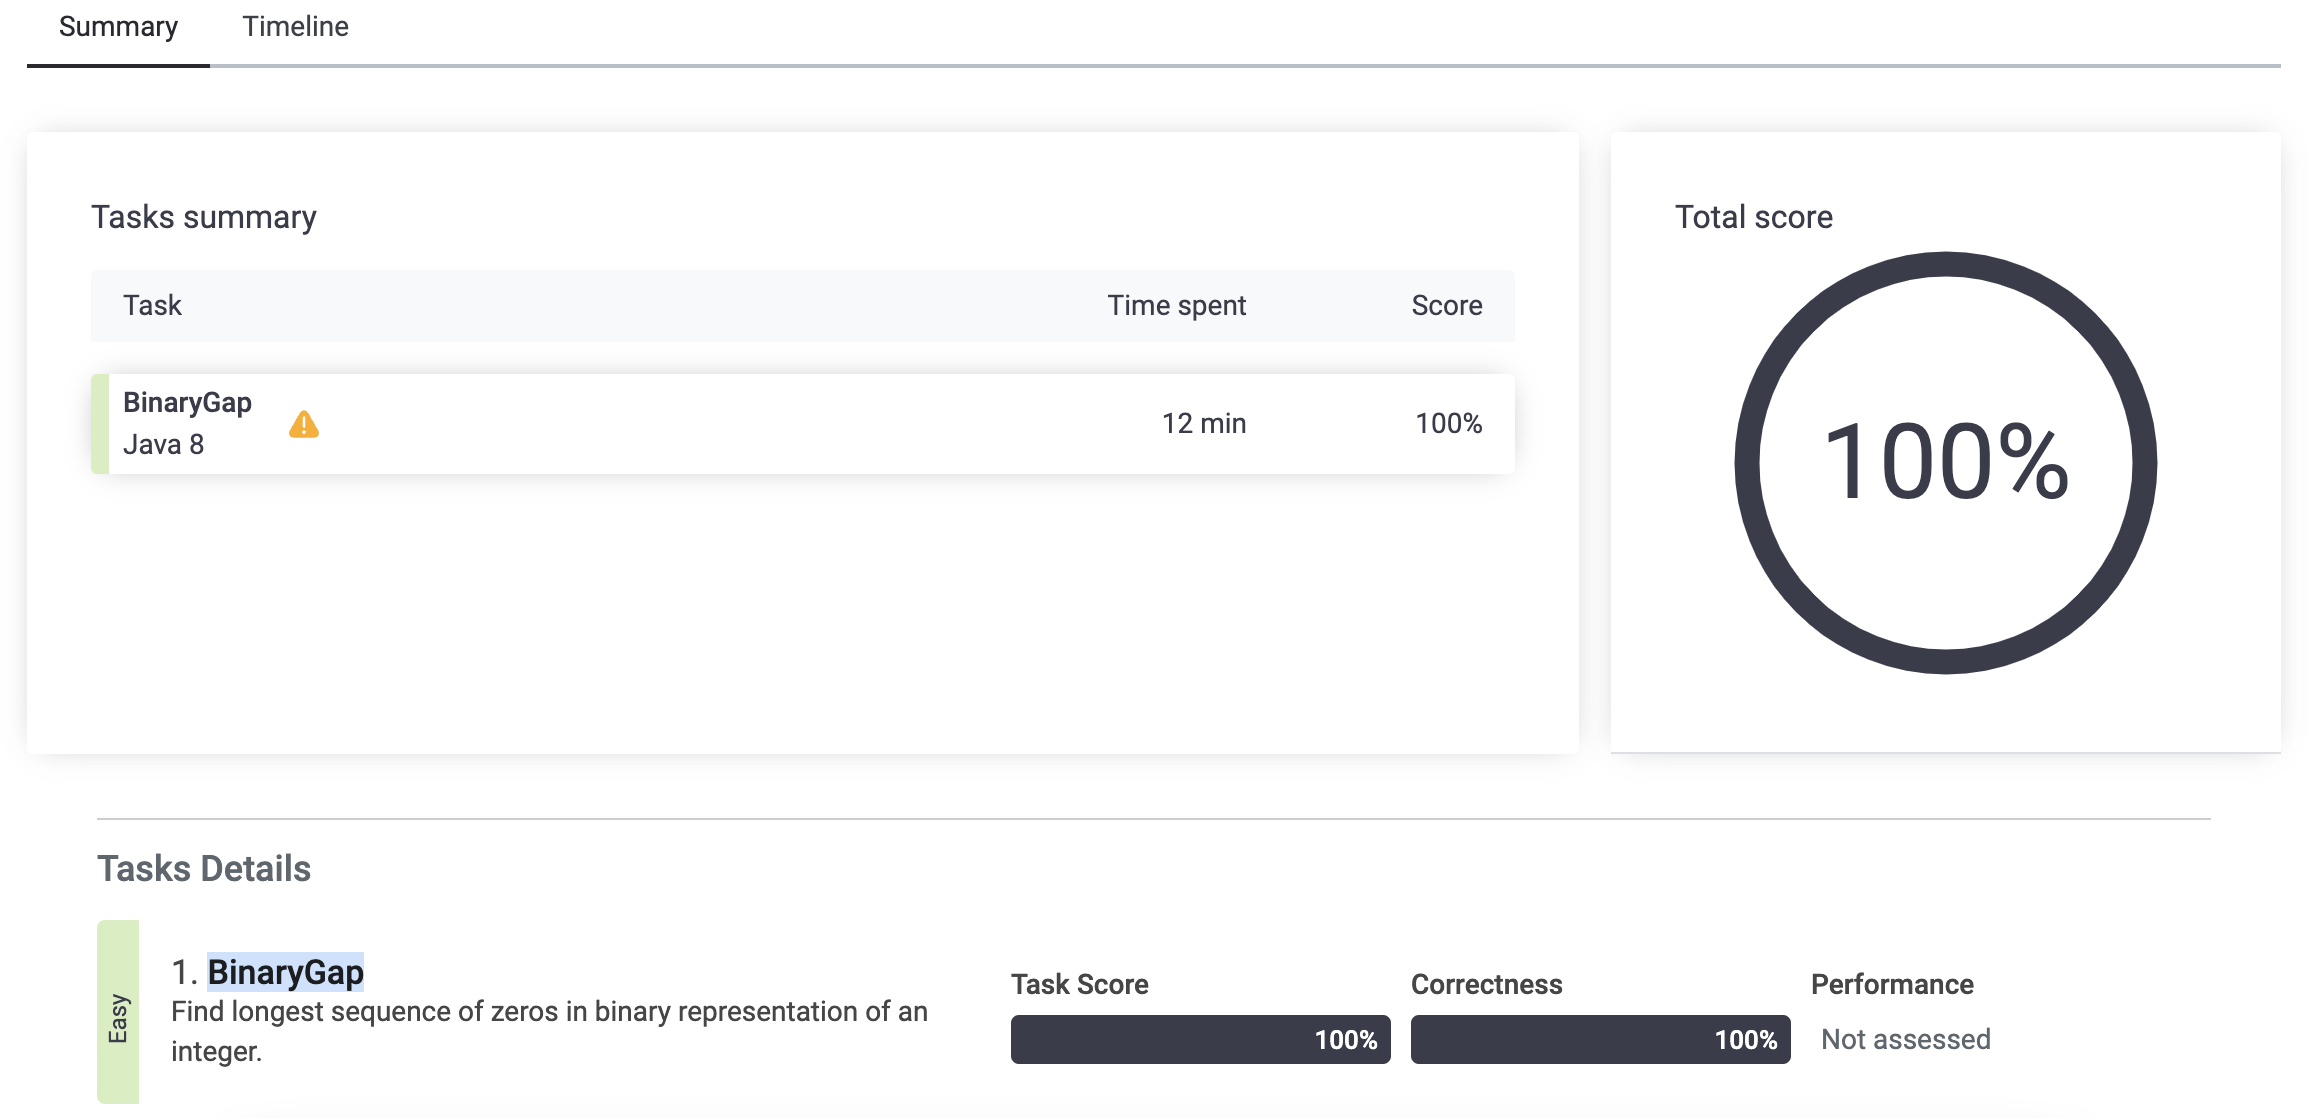This screenshot has height=1118, width=2320.
Task: Click the Task Score progress bar
Action: (x=1200, y=1040)
